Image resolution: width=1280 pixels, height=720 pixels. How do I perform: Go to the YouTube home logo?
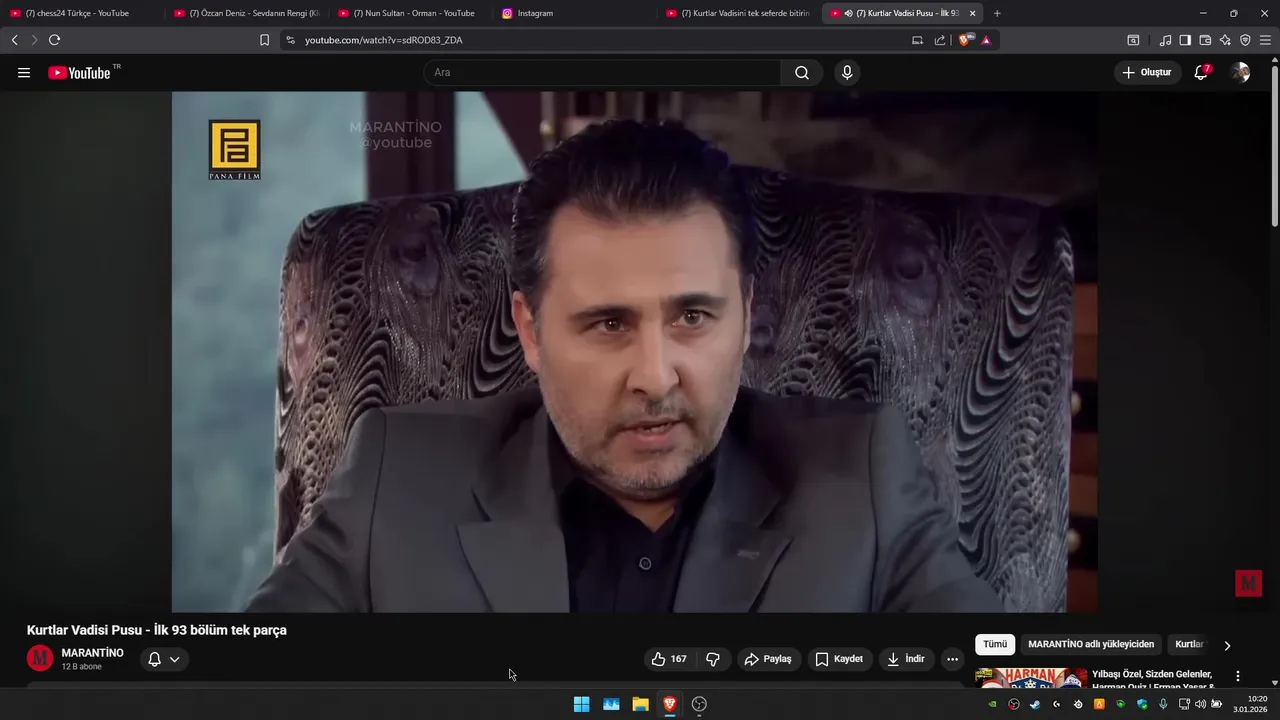pyautogui.click(x=79, y=73)
